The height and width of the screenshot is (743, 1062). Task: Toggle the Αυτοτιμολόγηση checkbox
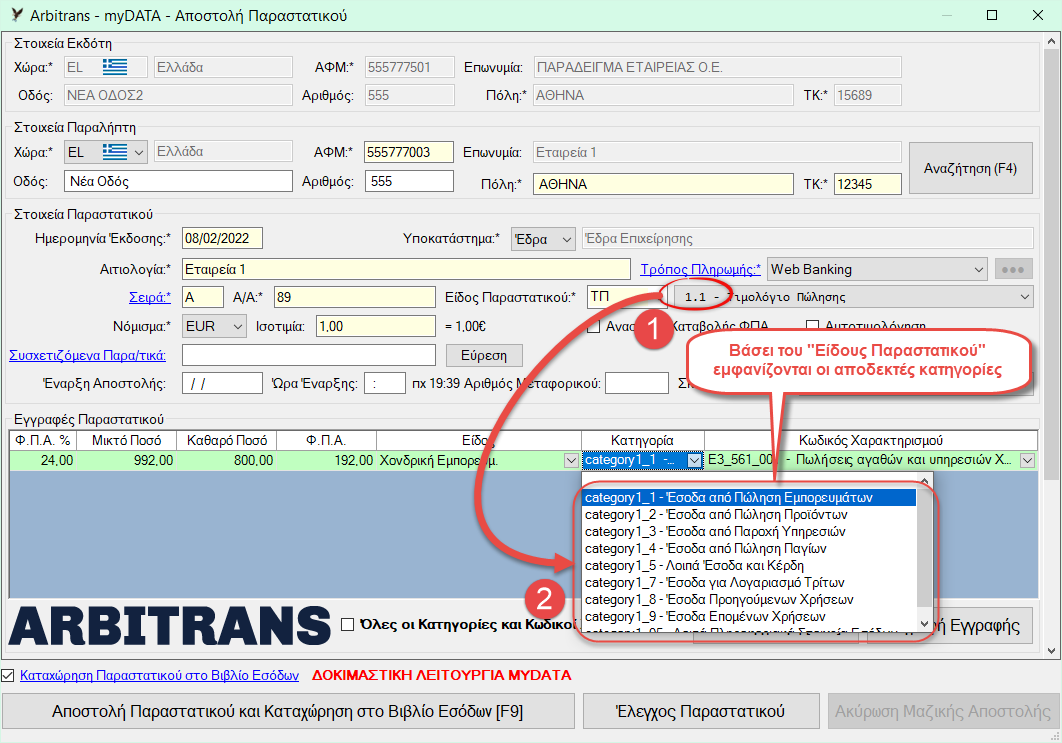click(x=813, y=326)
